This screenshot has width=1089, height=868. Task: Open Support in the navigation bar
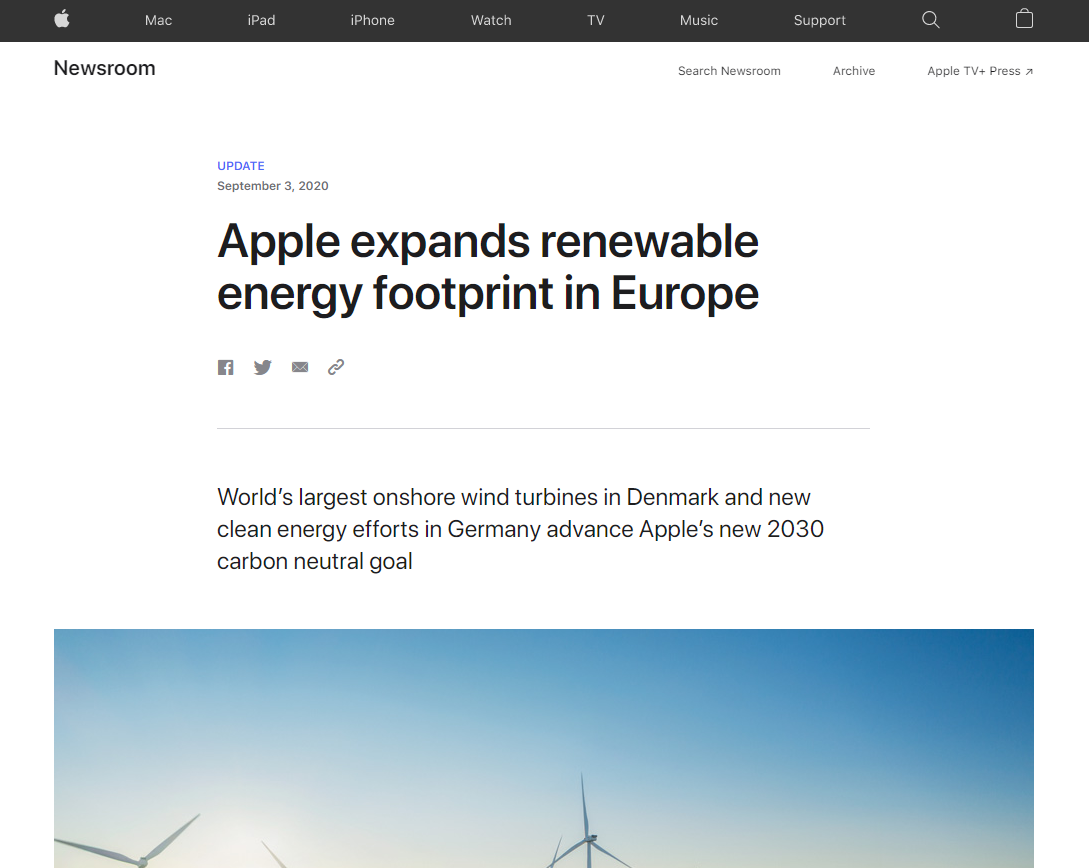pyautogui.click(x=820, y=20)
